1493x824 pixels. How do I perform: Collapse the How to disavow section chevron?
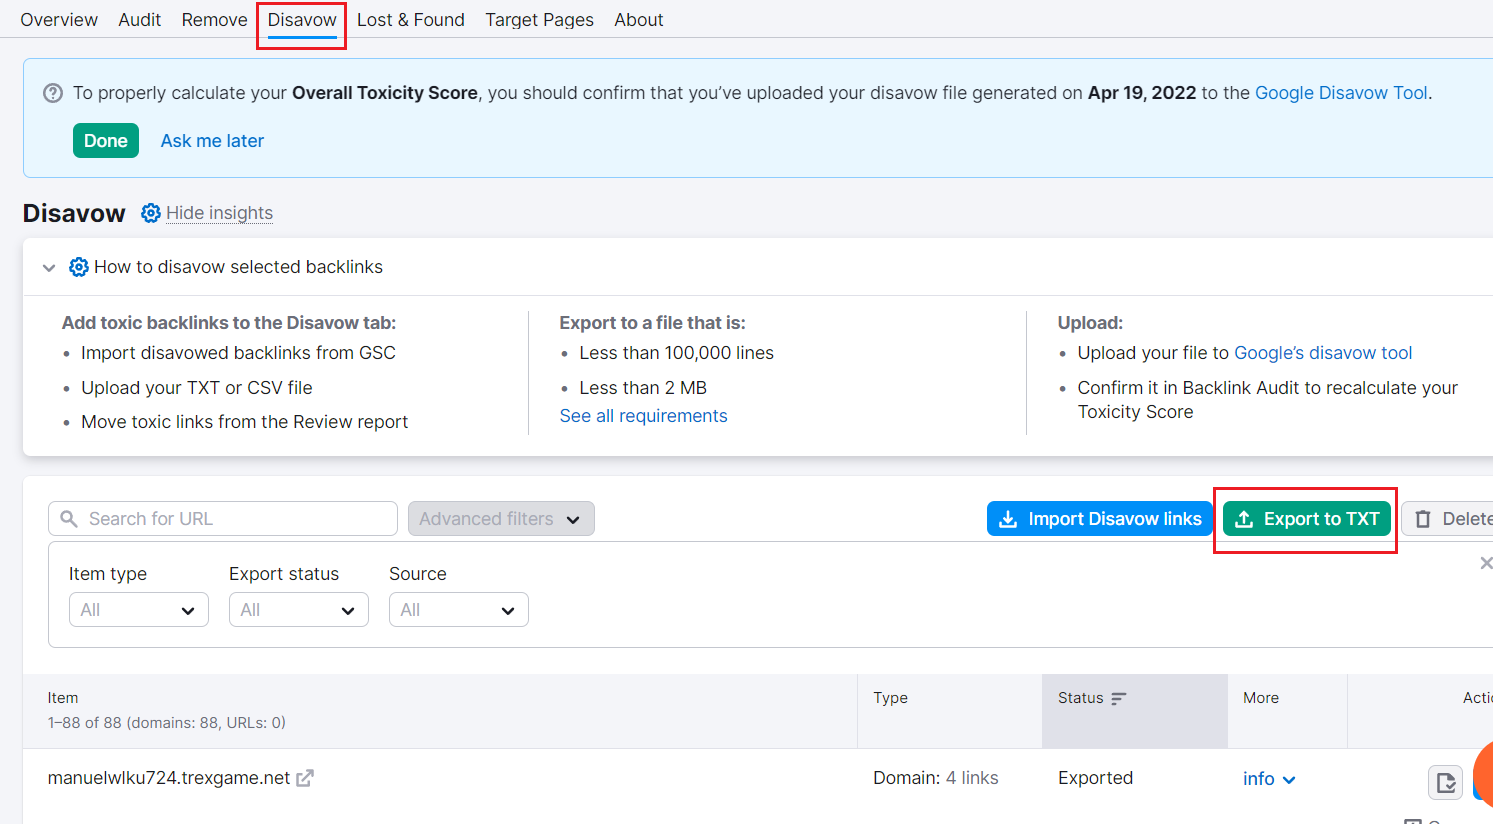49,267
